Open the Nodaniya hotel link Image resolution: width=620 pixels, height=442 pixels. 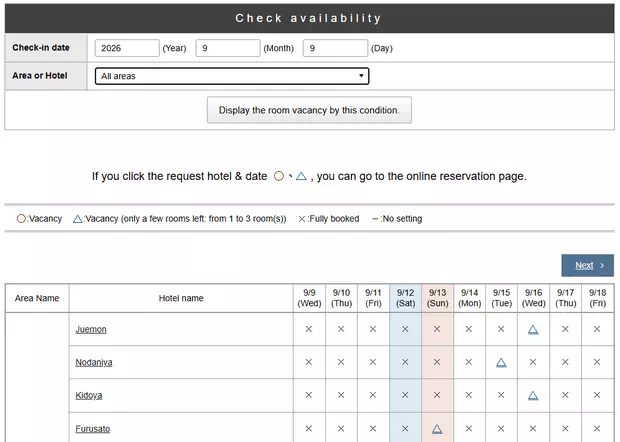[x=94, y=362]
